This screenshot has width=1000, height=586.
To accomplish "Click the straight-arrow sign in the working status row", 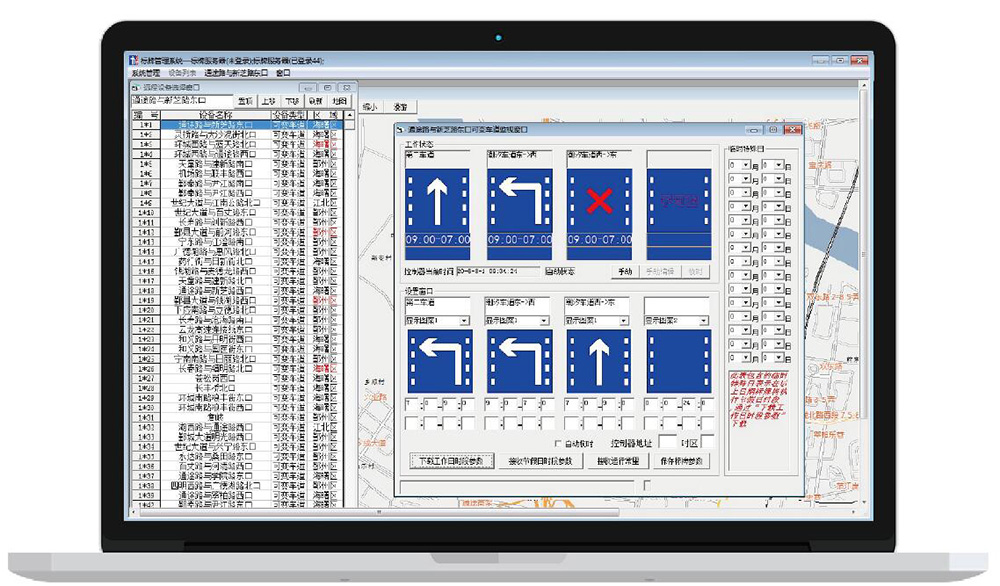I will (437, 205).
